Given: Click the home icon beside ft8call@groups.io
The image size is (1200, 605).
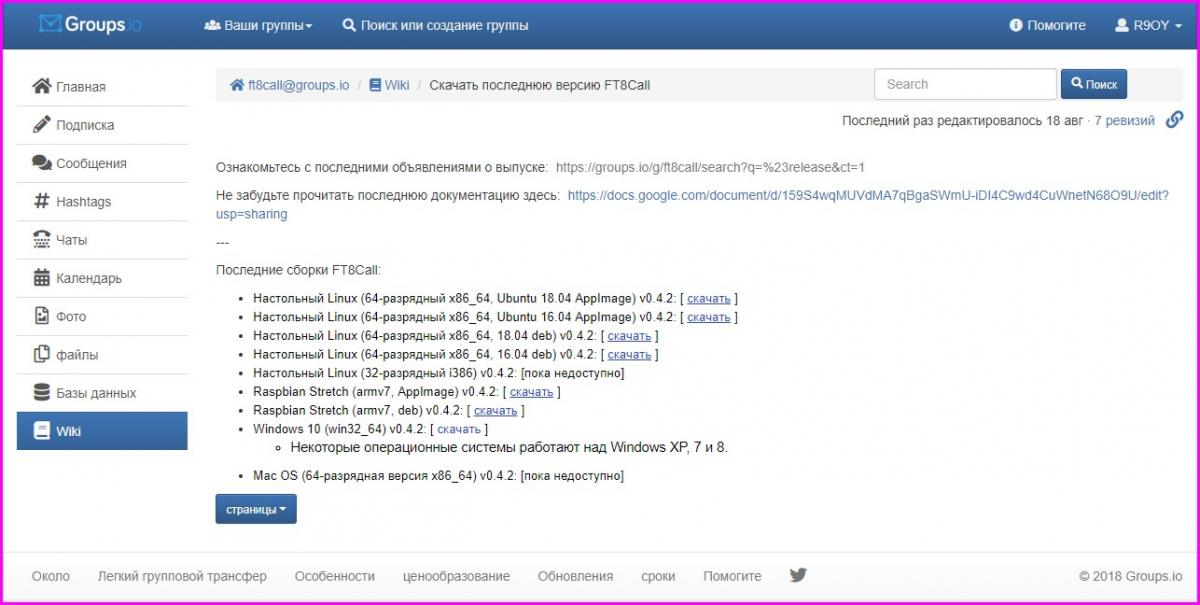Looking at the screenshot, I should pos(237,85).
